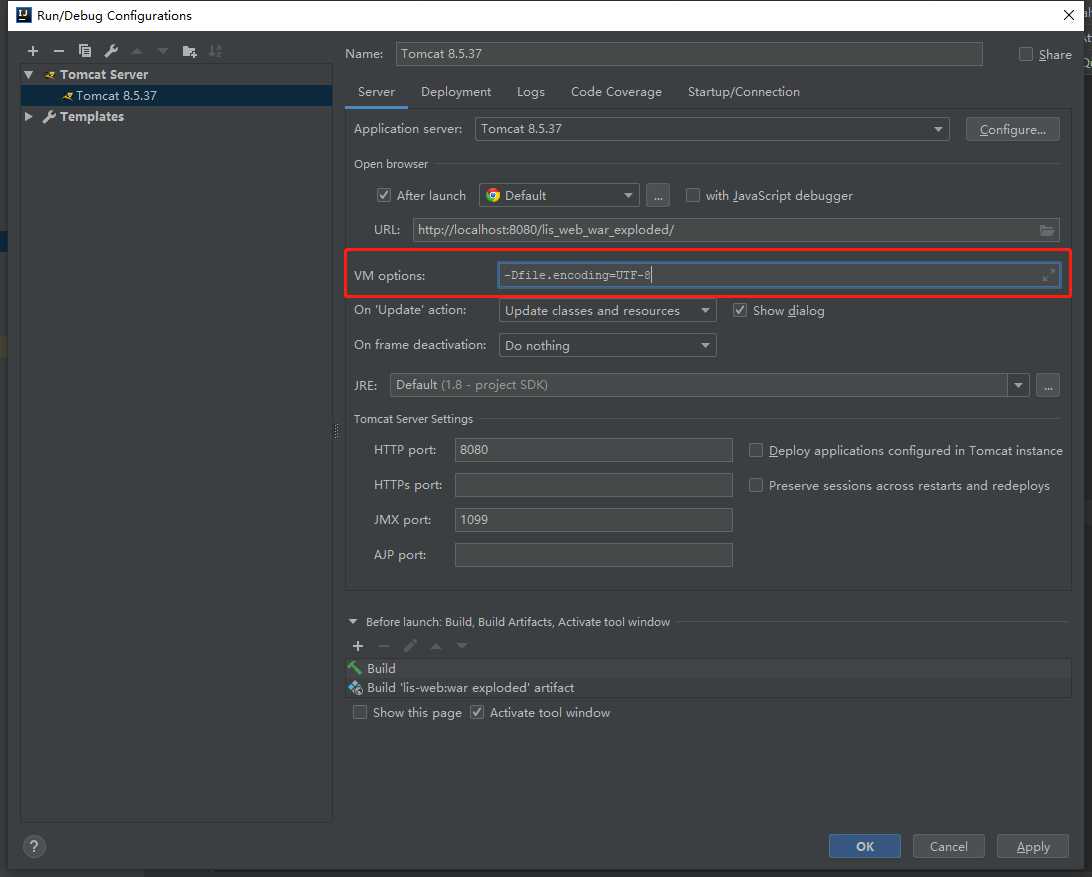1092x877 pixels.
Task: Click the JMX port field
Action: [x=593, y=520]
